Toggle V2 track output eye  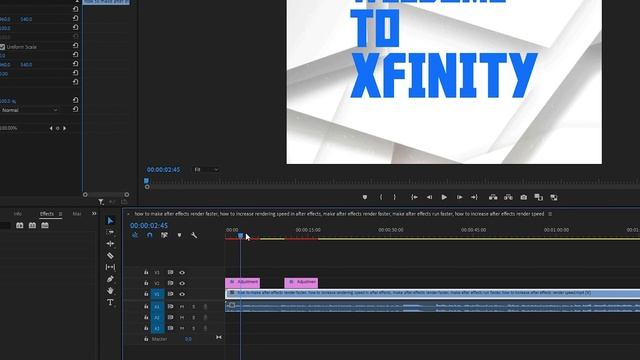click(182, 283)
